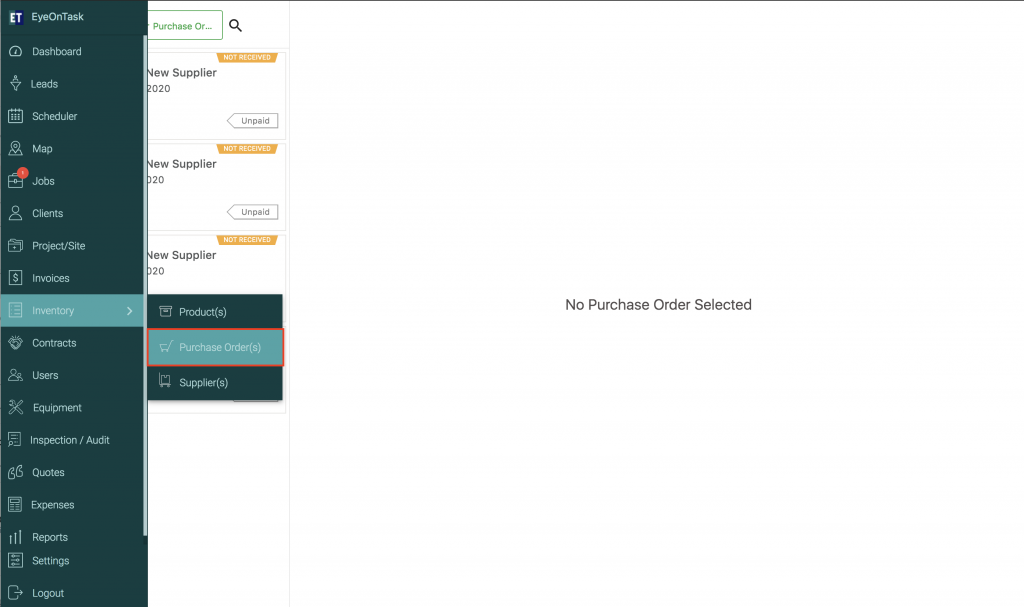Viewport: 1024px width, 607px height.
Task: Click the Inventory list icon
Action: (x=16, y=310)
